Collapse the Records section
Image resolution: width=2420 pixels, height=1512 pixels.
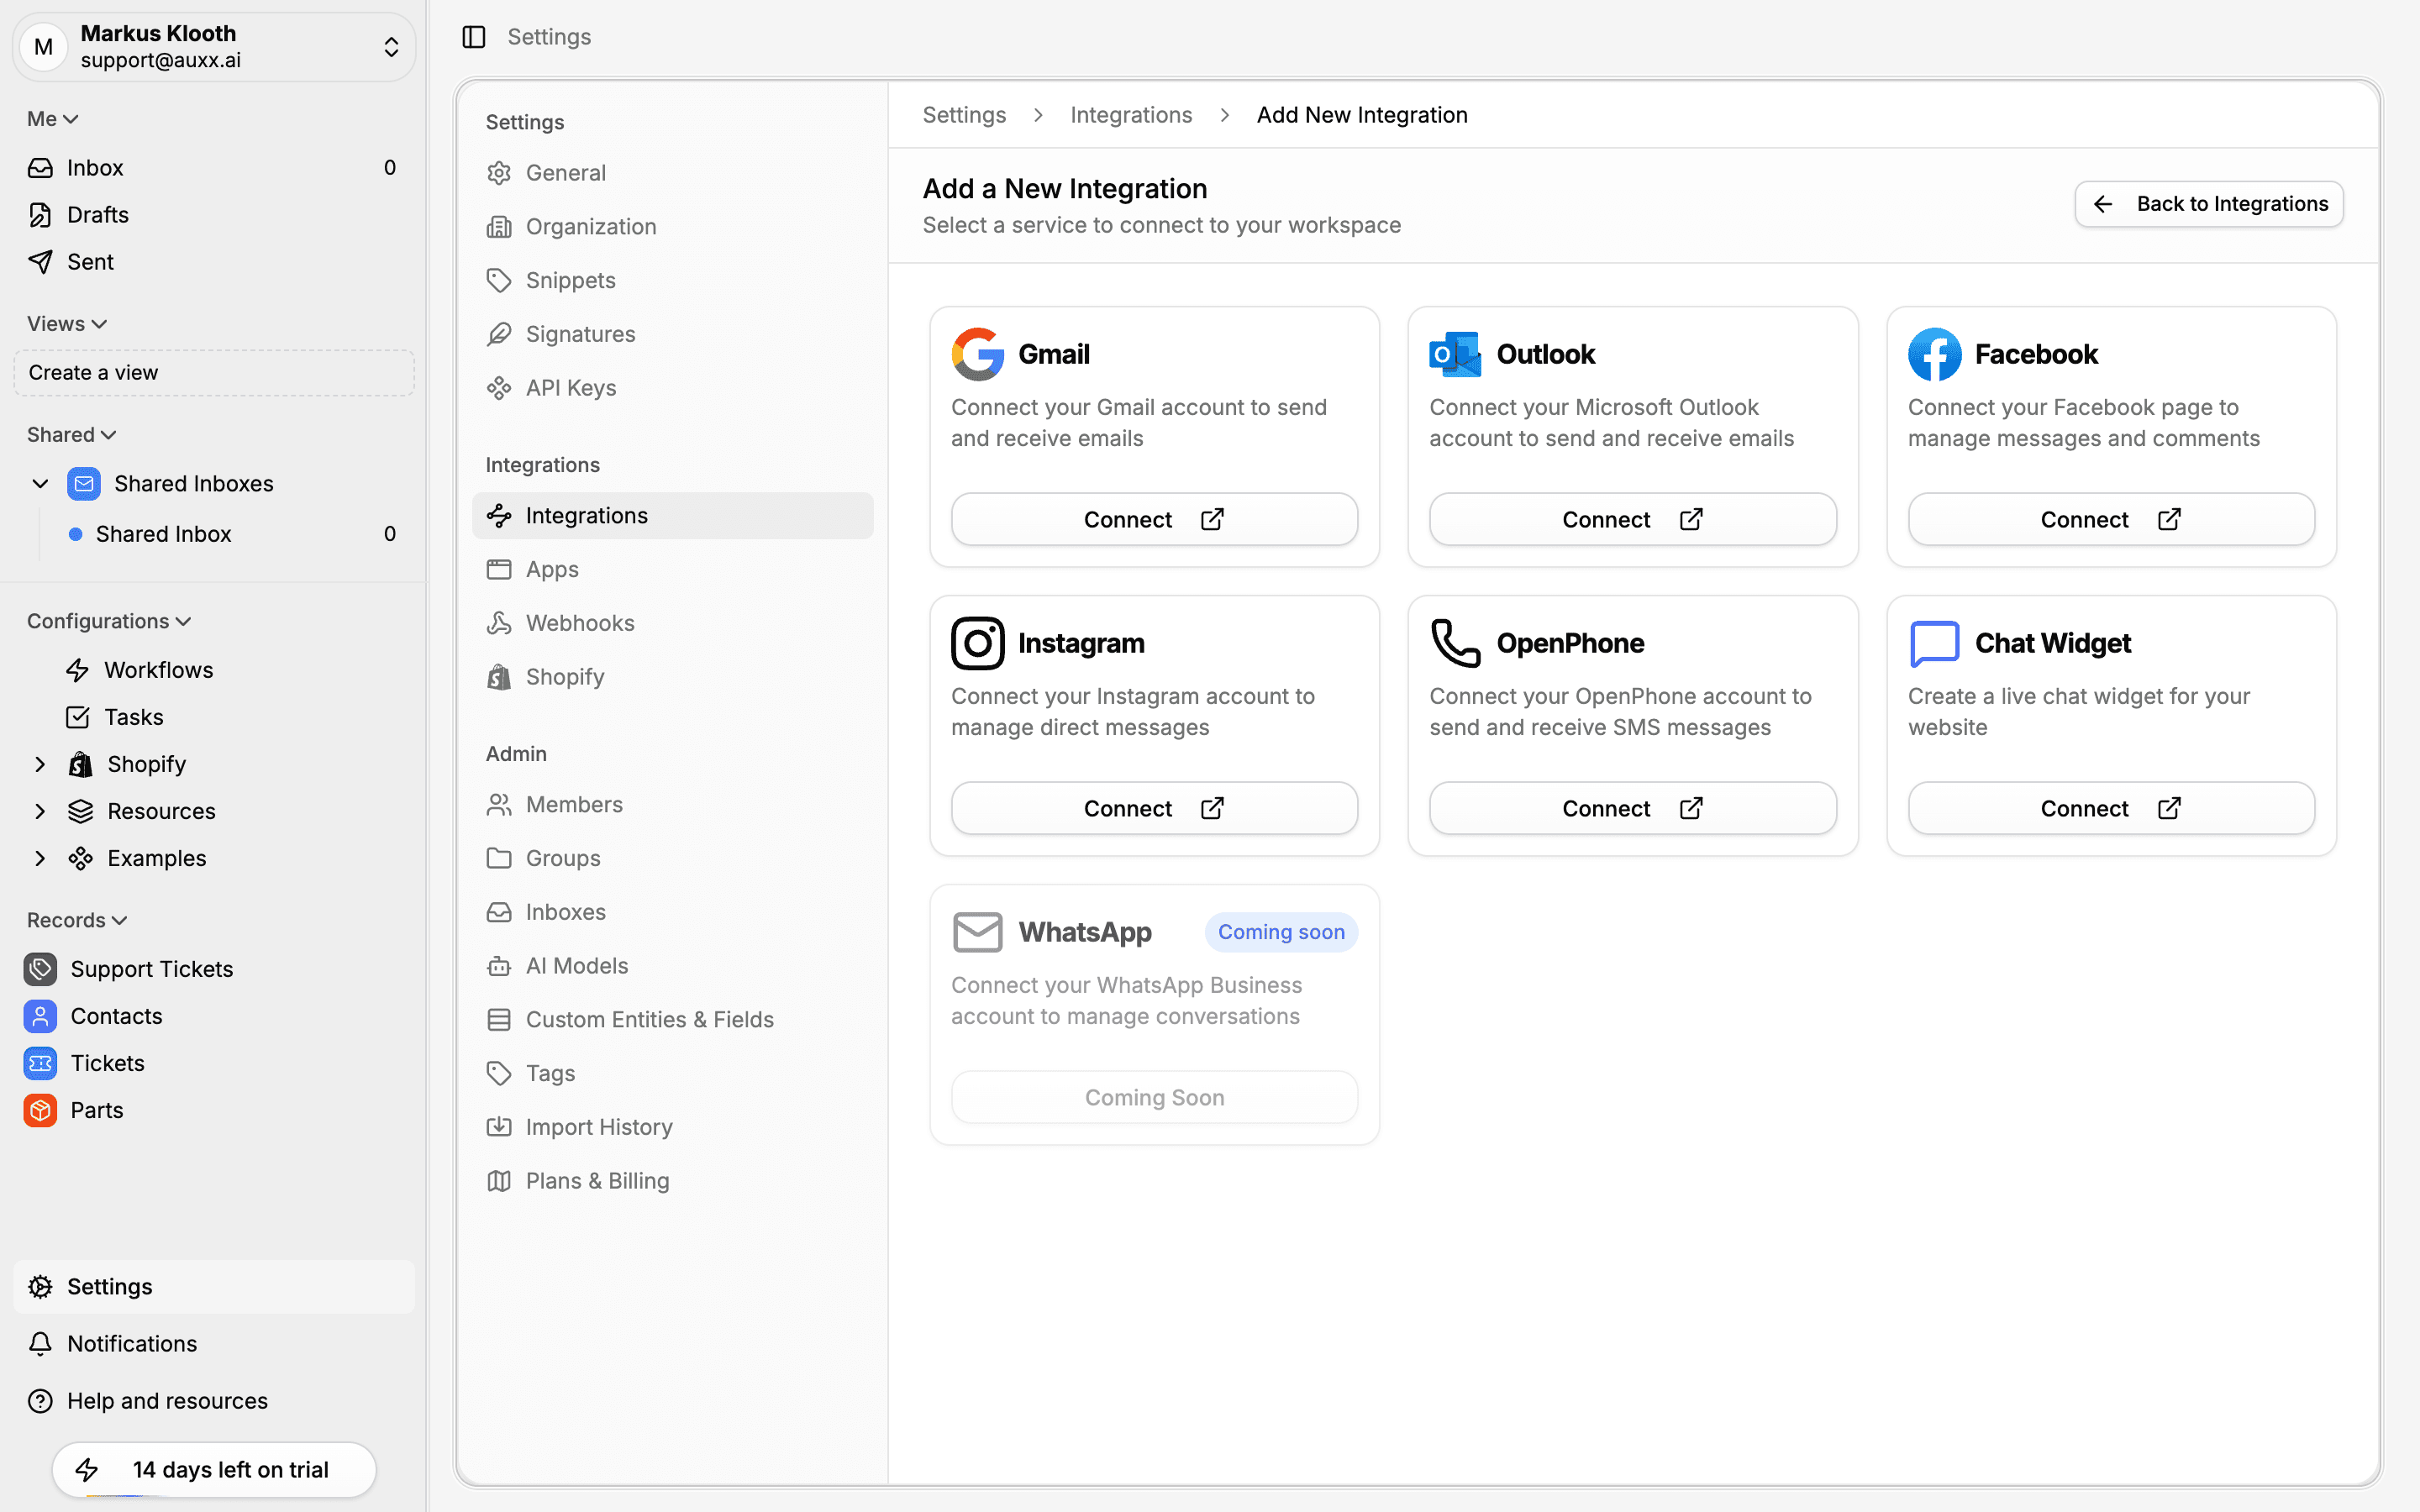77,920
